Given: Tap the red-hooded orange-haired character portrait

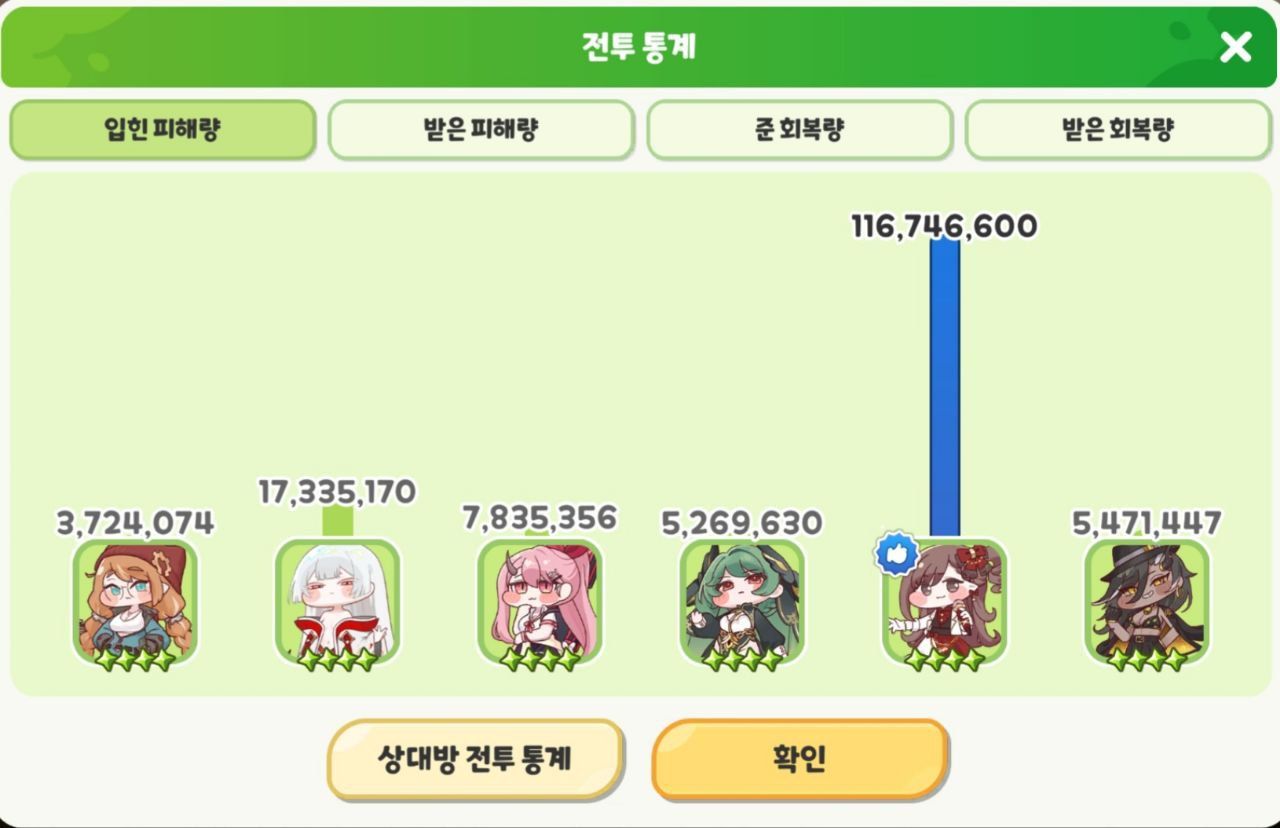Looking at the screenshot, I should (135, 603).
